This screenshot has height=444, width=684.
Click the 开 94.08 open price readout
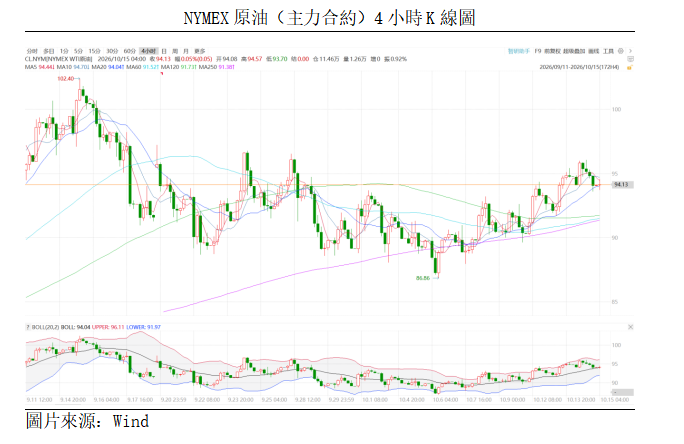point(226,59)
